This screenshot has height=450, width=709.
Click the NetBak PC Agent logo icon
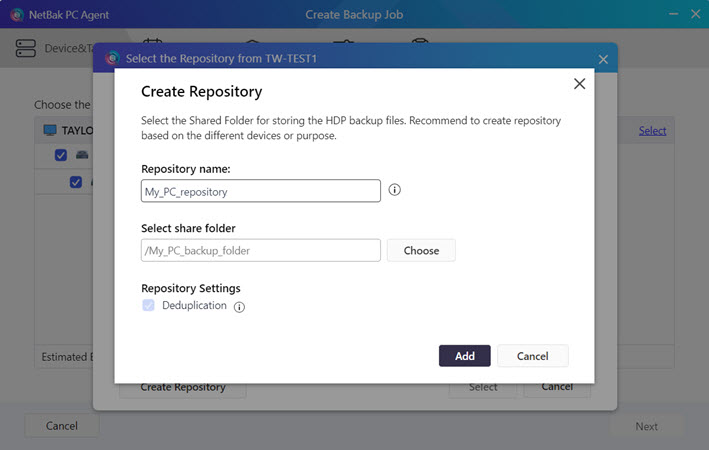coord(17,15)
